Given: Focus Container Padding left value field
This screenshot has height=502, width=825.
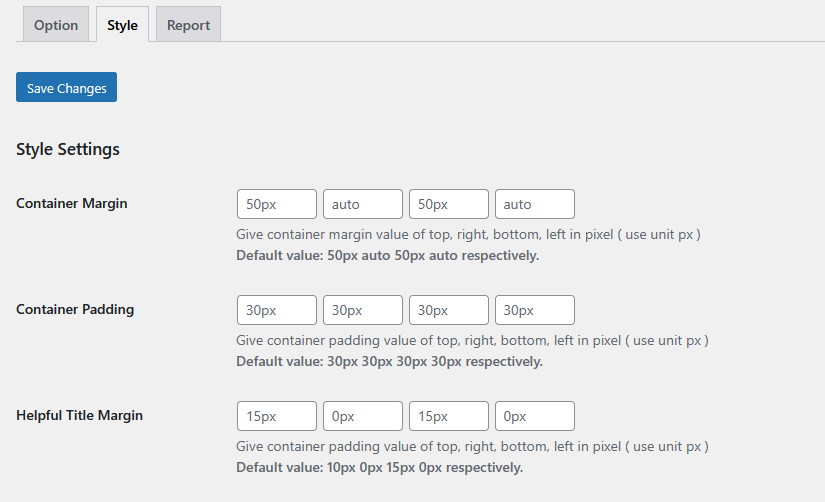Looking at the screenshot, I should (535, 310).
